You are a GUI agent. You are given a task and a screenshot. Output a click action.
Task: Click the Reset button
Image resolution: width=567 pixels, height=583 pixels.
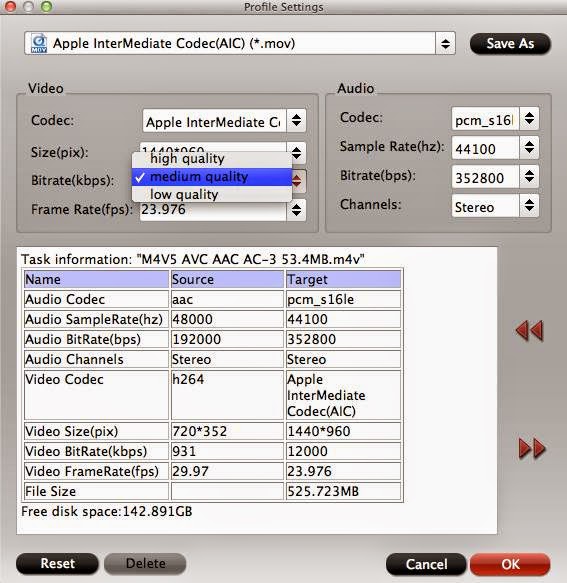(58, 563)
